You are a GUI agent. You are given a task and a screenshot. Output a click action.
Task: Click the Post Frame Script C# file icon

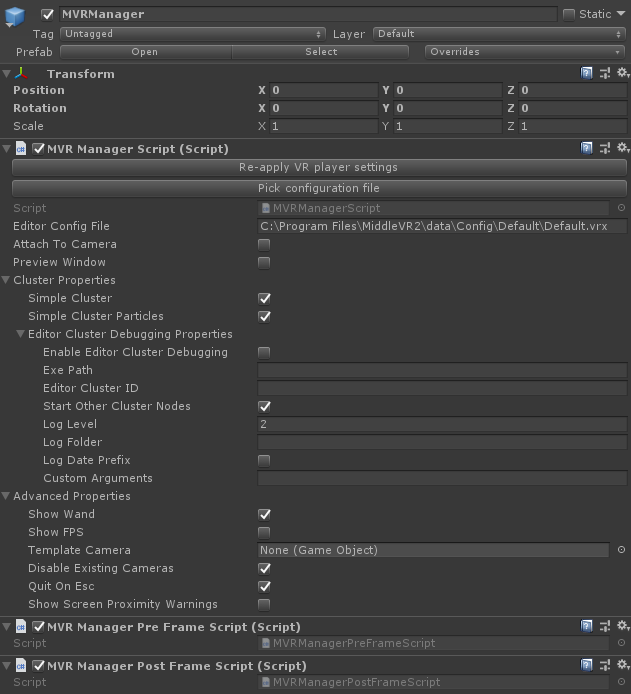point(21,666)
